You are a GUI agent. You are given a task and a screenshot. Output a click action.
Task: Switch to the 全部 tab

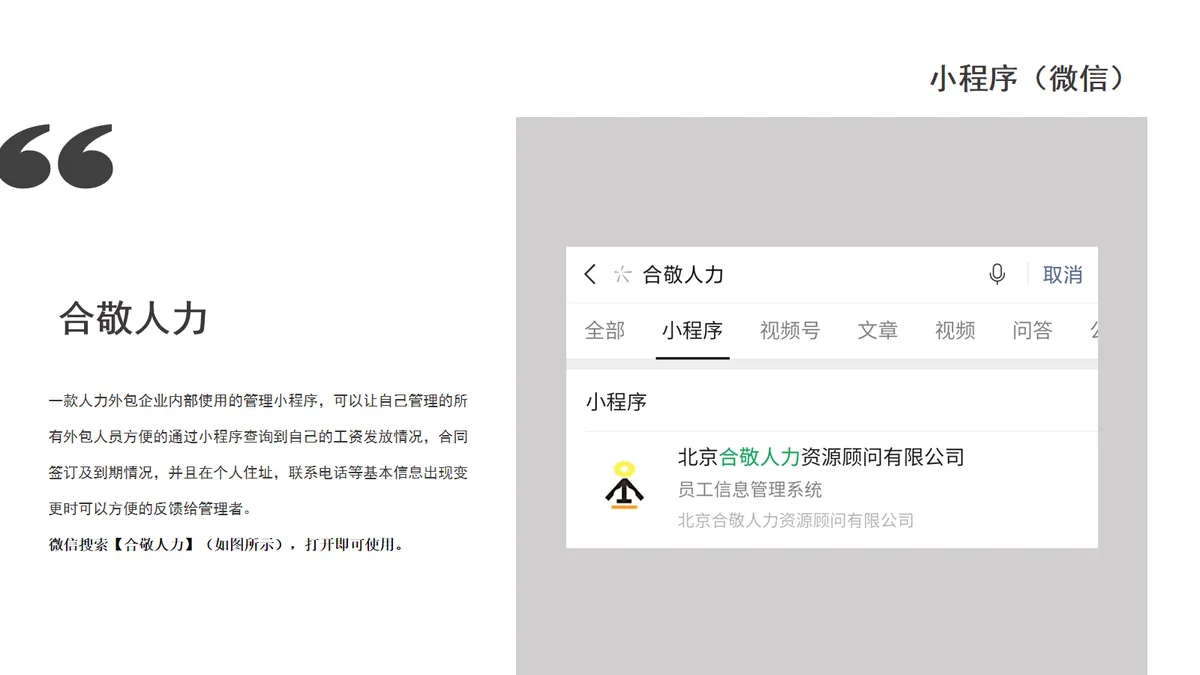click(605, 330)
